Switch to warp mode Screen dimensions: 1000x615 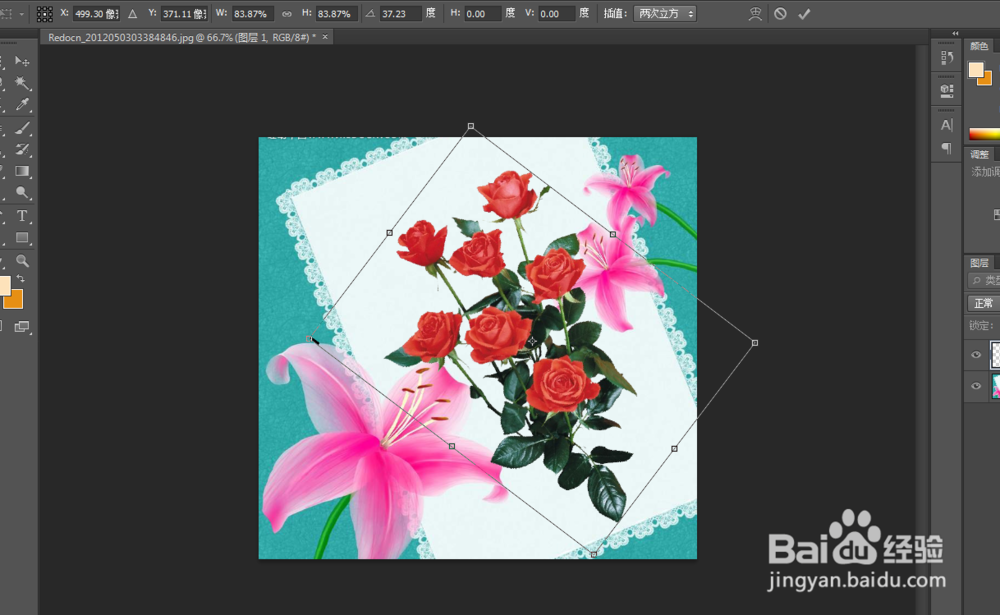click(x=755, y=14)
